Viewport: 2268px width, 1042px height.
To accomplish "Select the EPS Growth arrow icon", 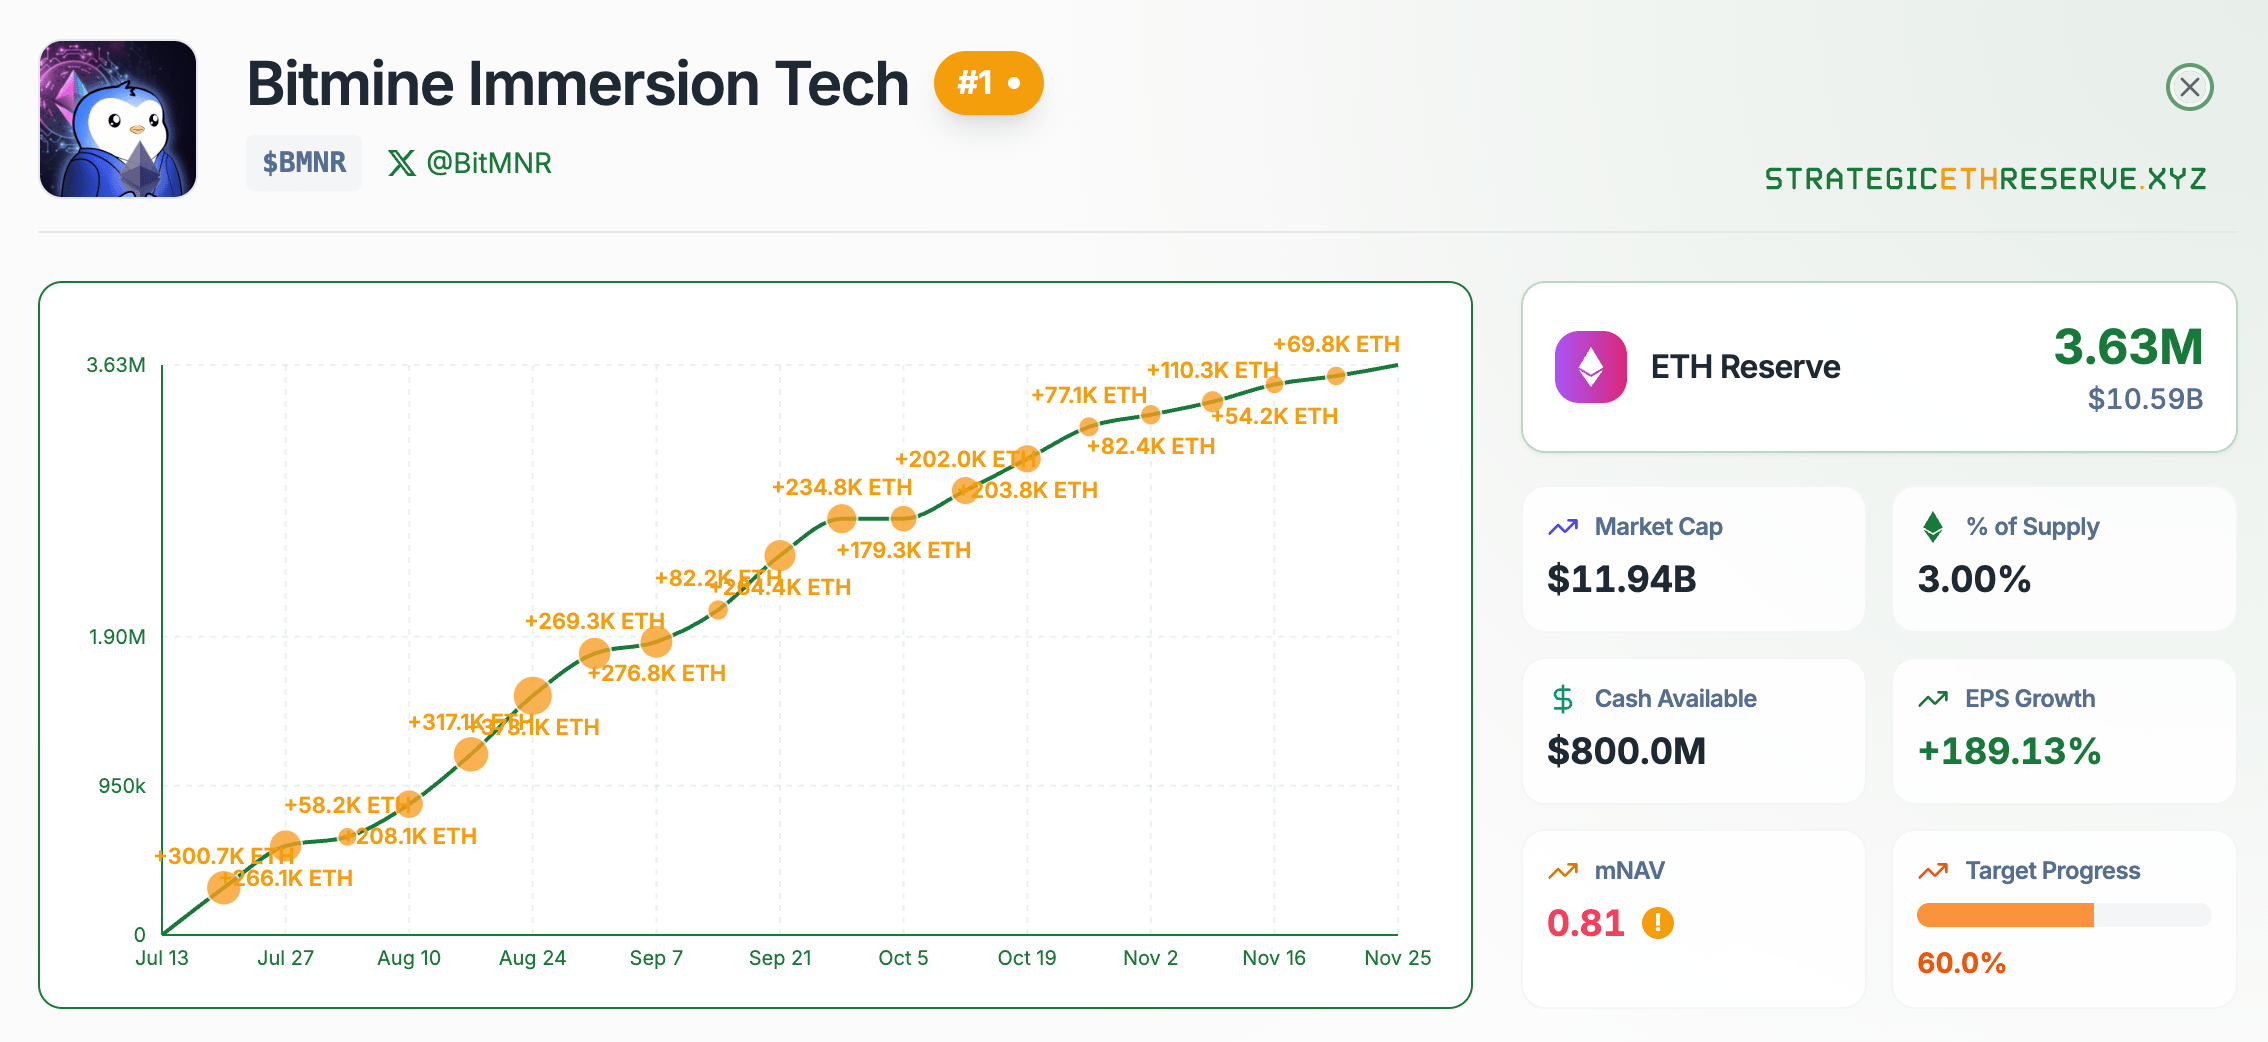I will coord(1933,698).
